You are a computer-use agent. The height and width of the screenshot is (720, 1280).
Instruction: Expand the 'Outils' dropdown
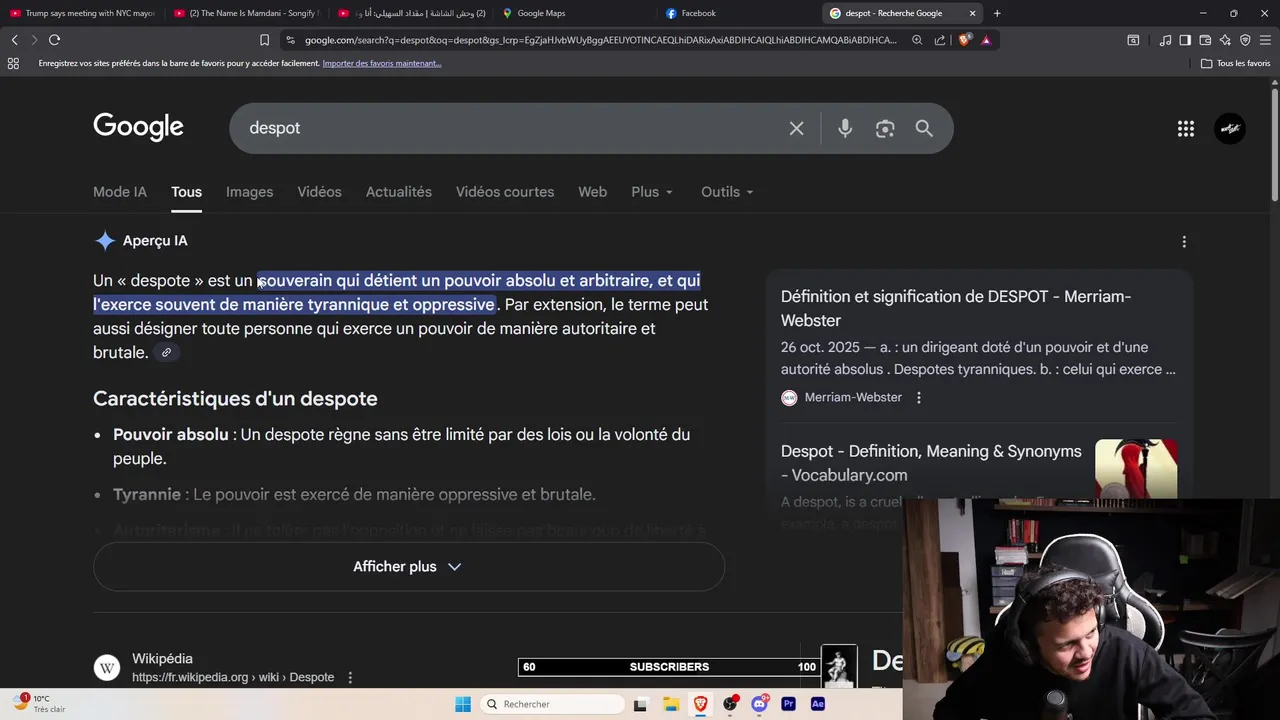[727, 192]
